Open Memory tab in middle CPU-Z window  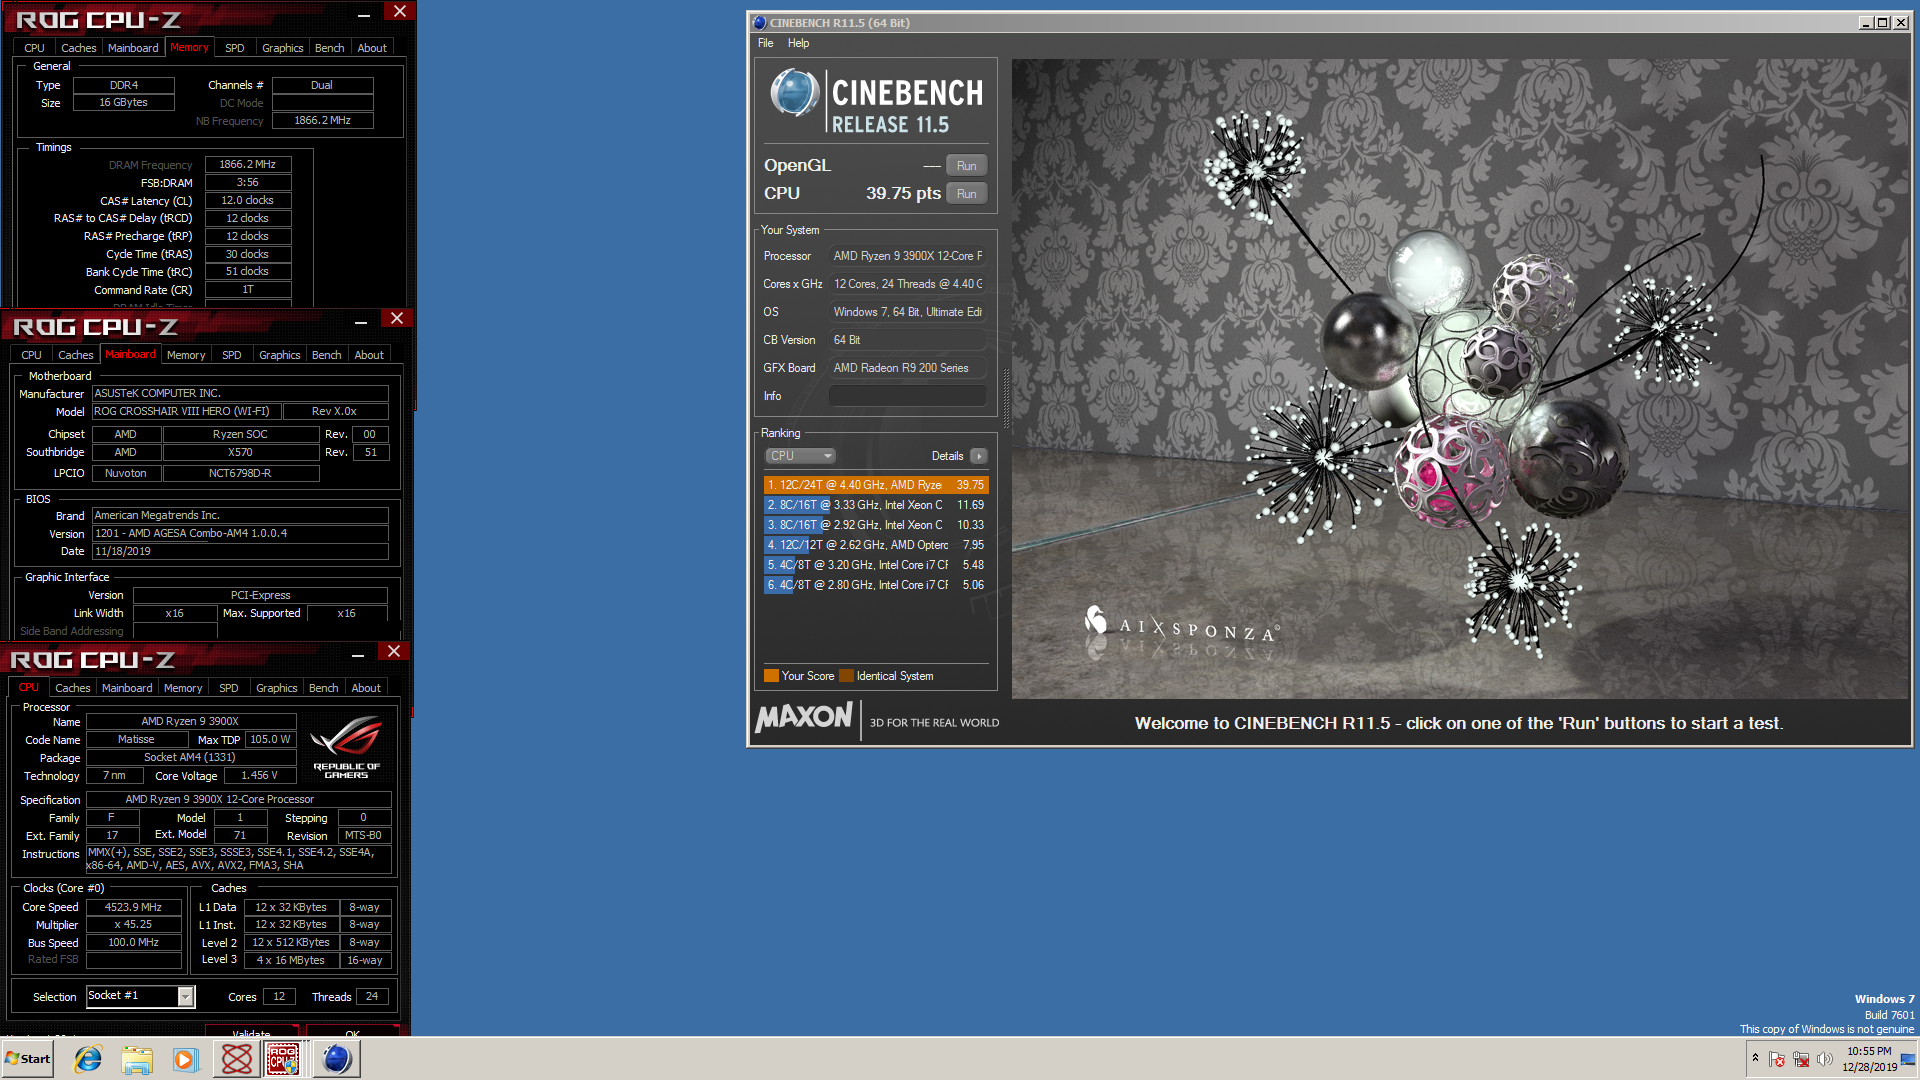click(x=186, y=355)
